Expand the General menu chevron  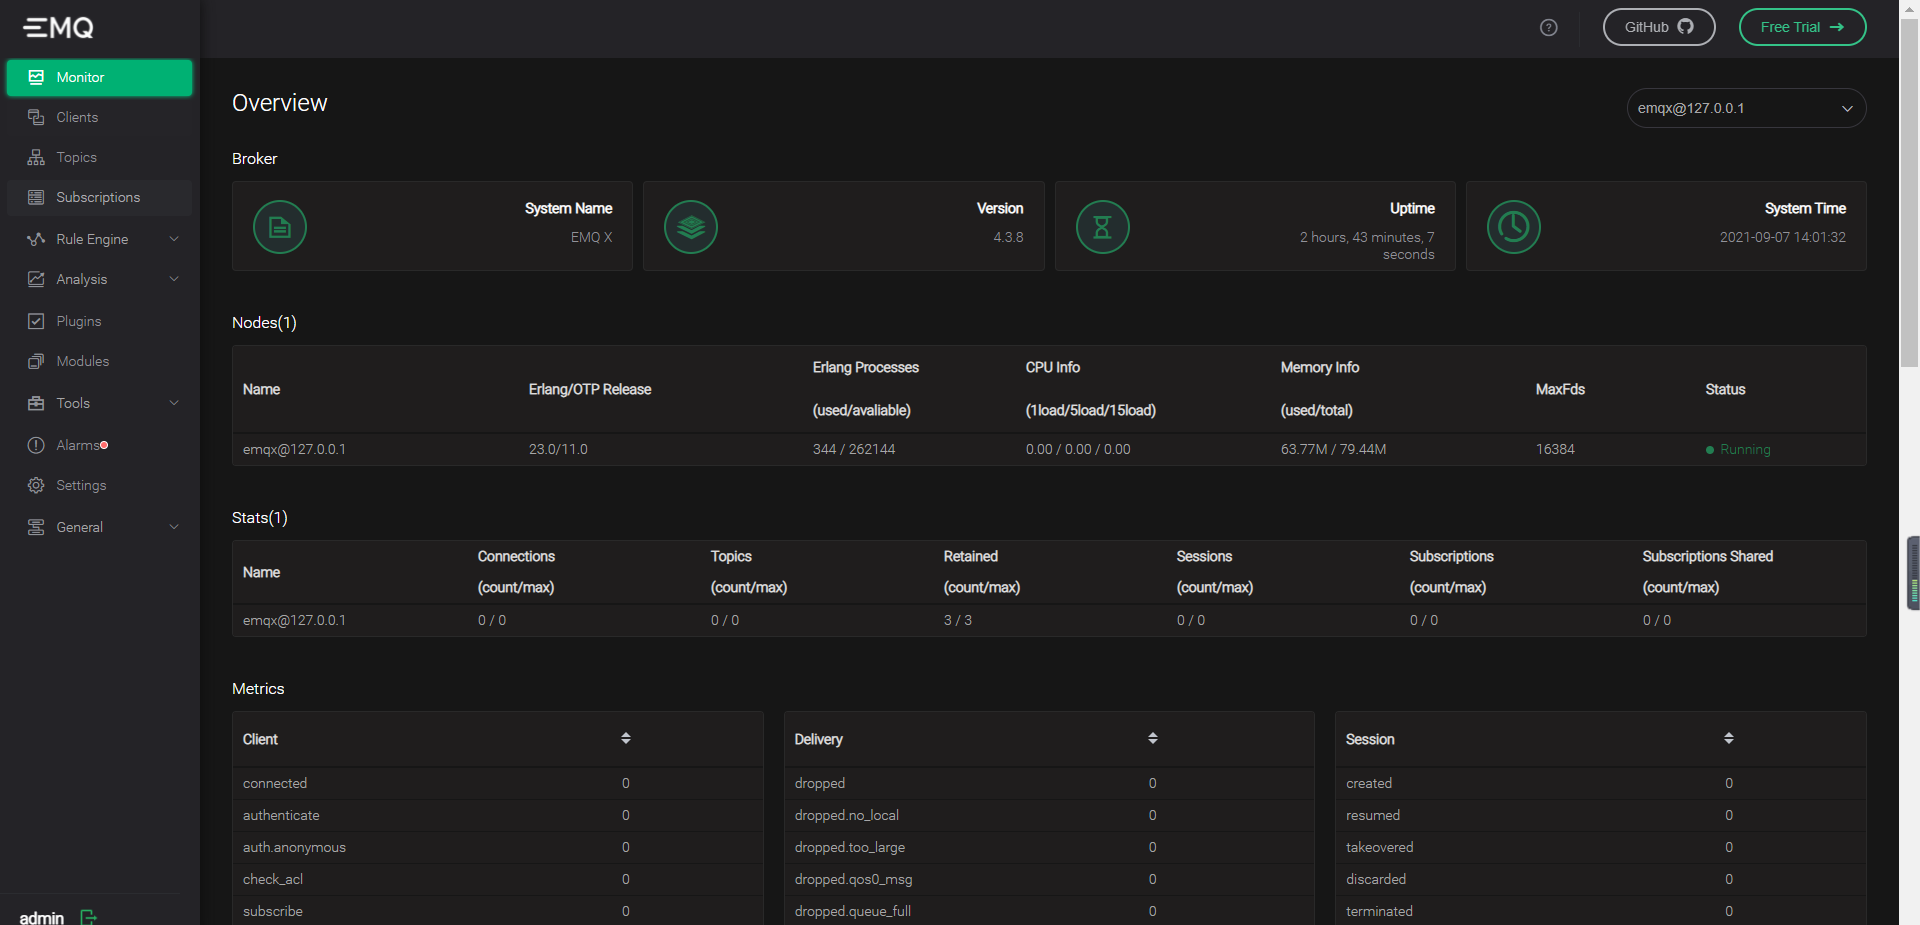coord(174,527)
